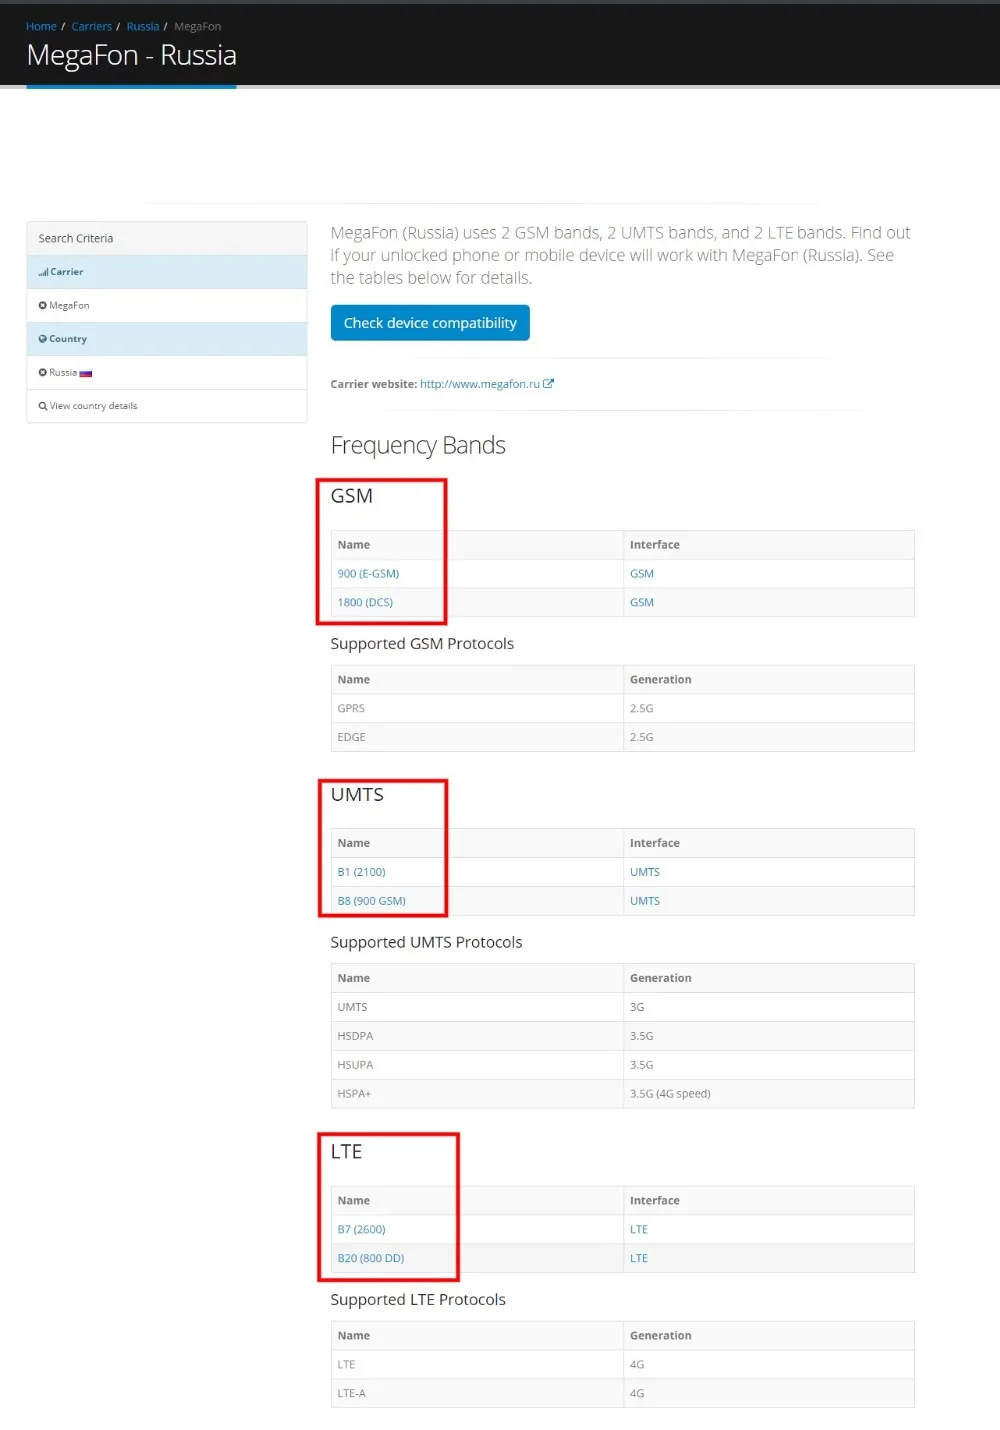The image size is (1000, 1430).
Task: Open the megafon.ru carrier website link
Action: (x=480, y=384)
